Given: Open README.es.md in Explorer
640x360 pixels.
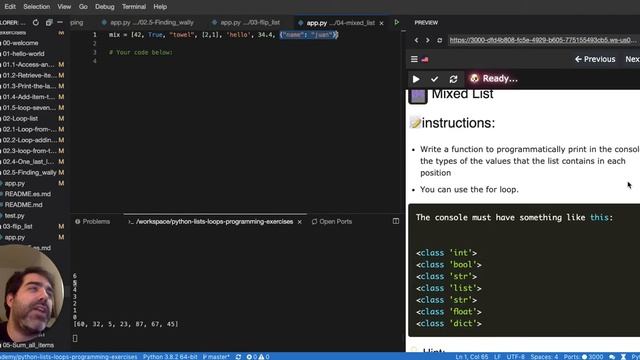Looking at the screenshot, I should (27, 194).
